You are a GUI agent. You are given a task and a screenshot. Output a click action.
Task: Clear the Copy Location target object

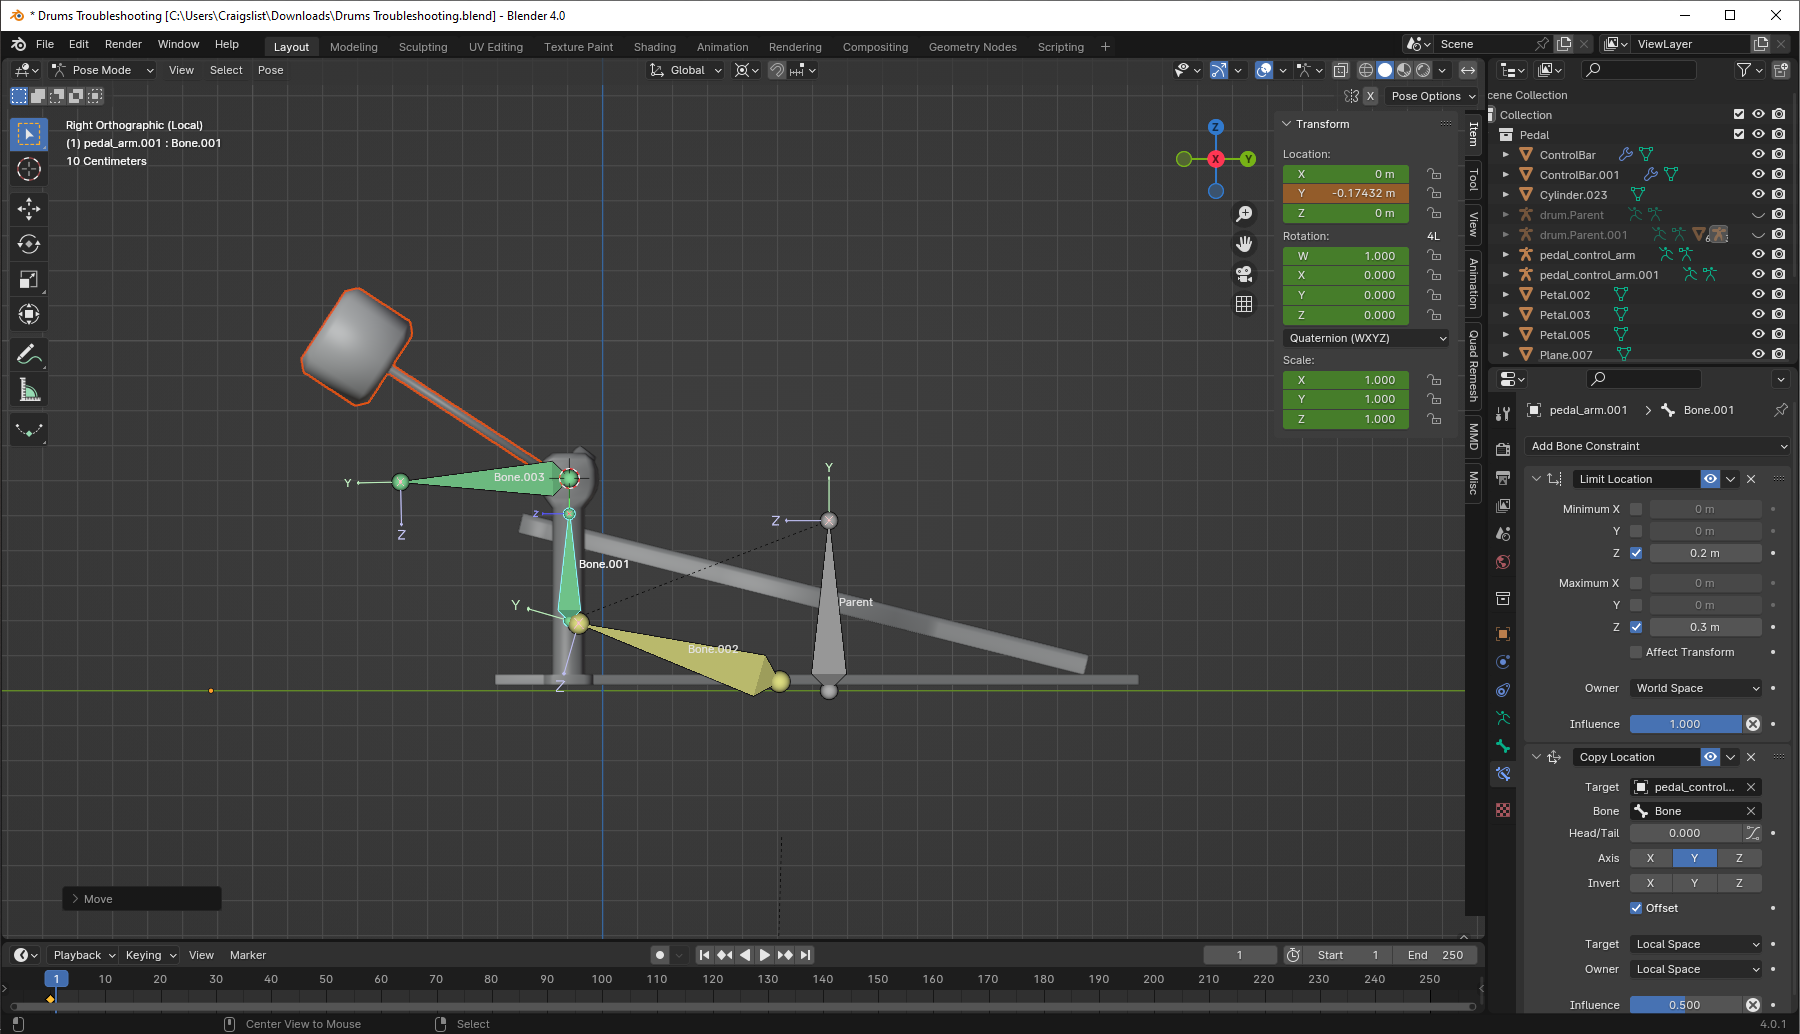(1751, 787)
